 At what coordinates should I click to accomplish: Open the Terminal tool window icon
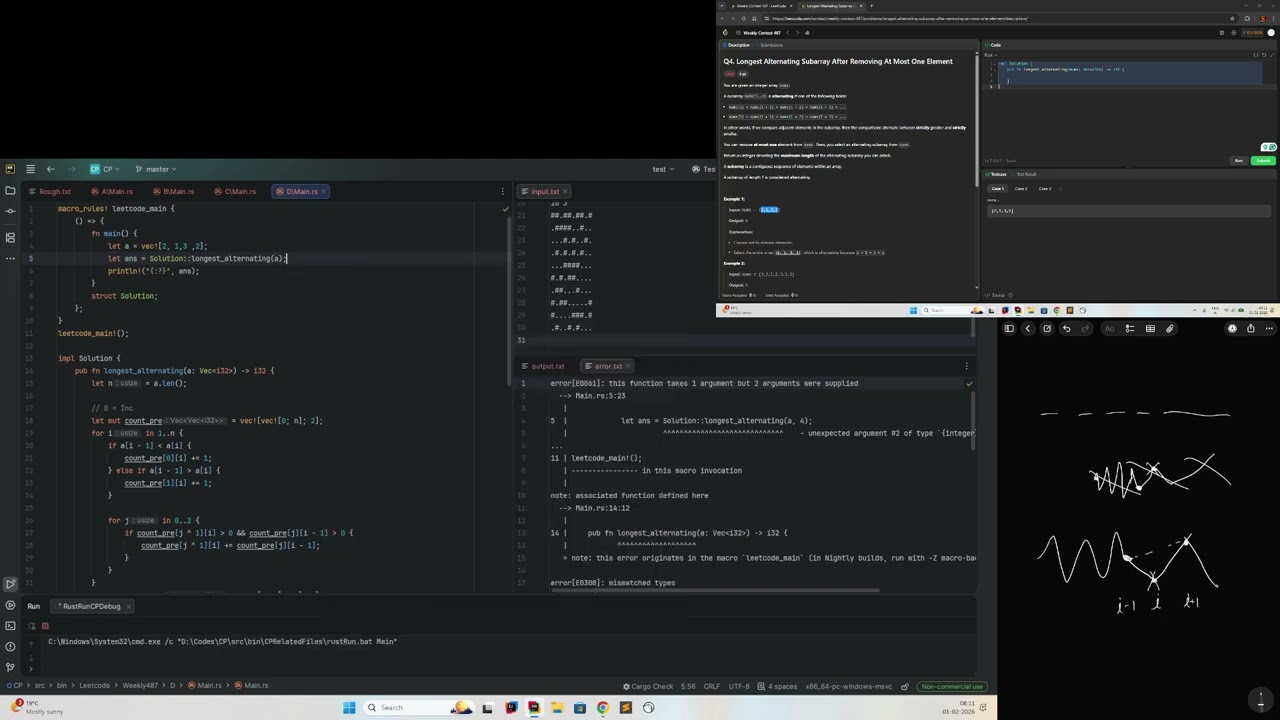click(x=10, y=626)
